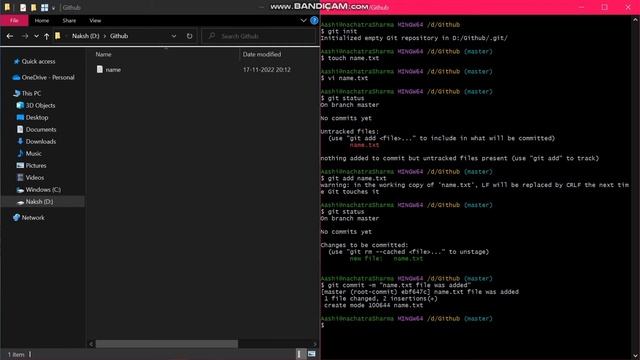Open OneDrive - Personal in sidebar
Screen dimensions: 640x360
point(48,77)
